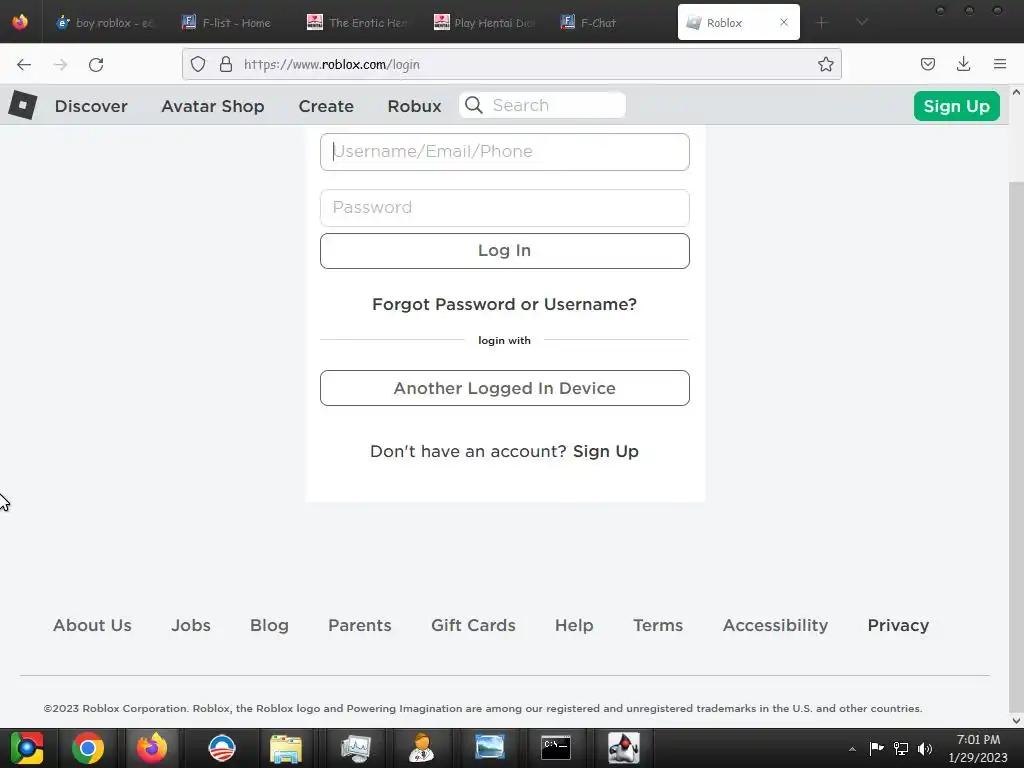Open the Privacy footer link
Image resolution: width=1024 pixels, height=768 pixels.
[898, 625]
